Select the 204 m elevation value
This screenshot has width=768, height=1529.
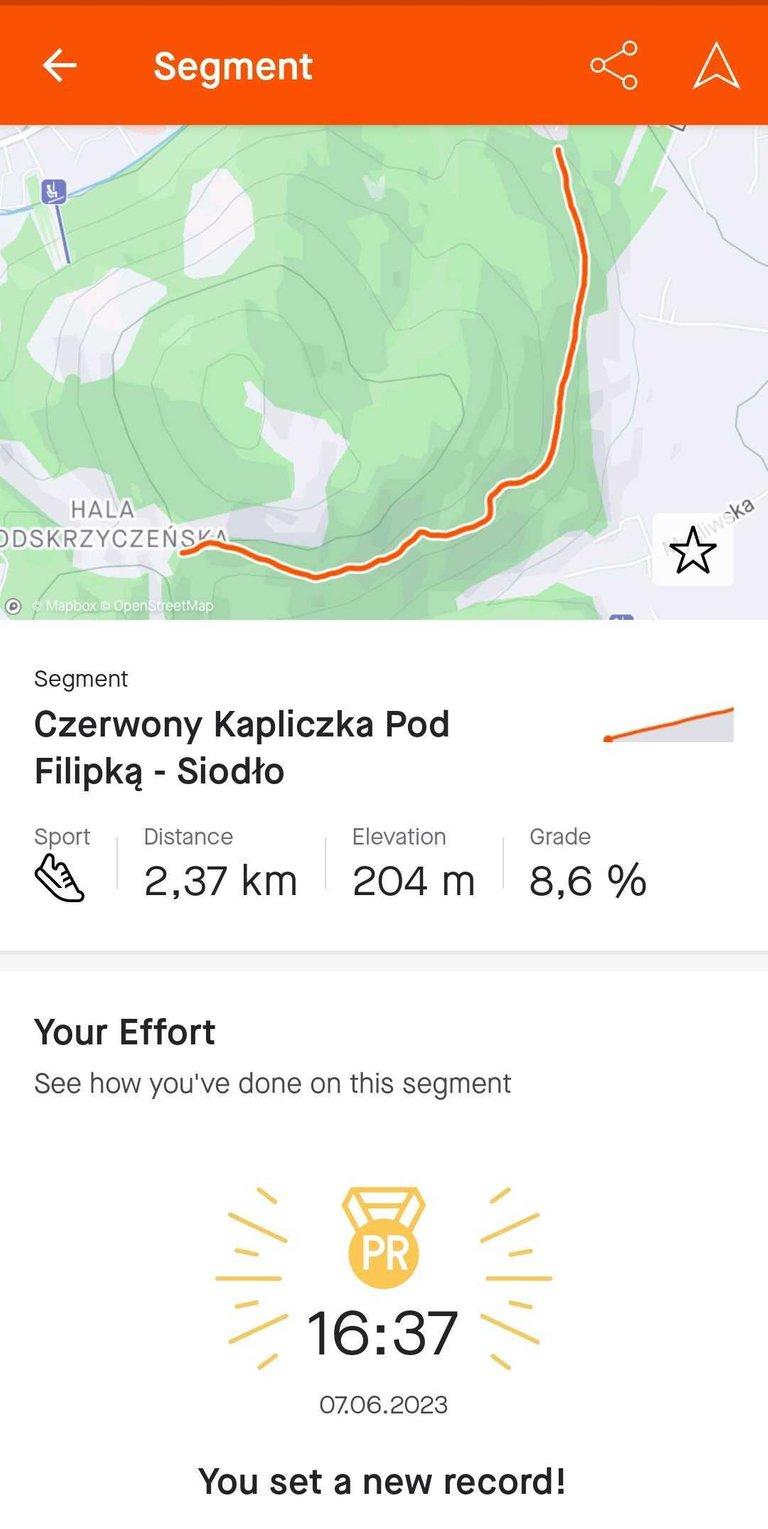413,881
